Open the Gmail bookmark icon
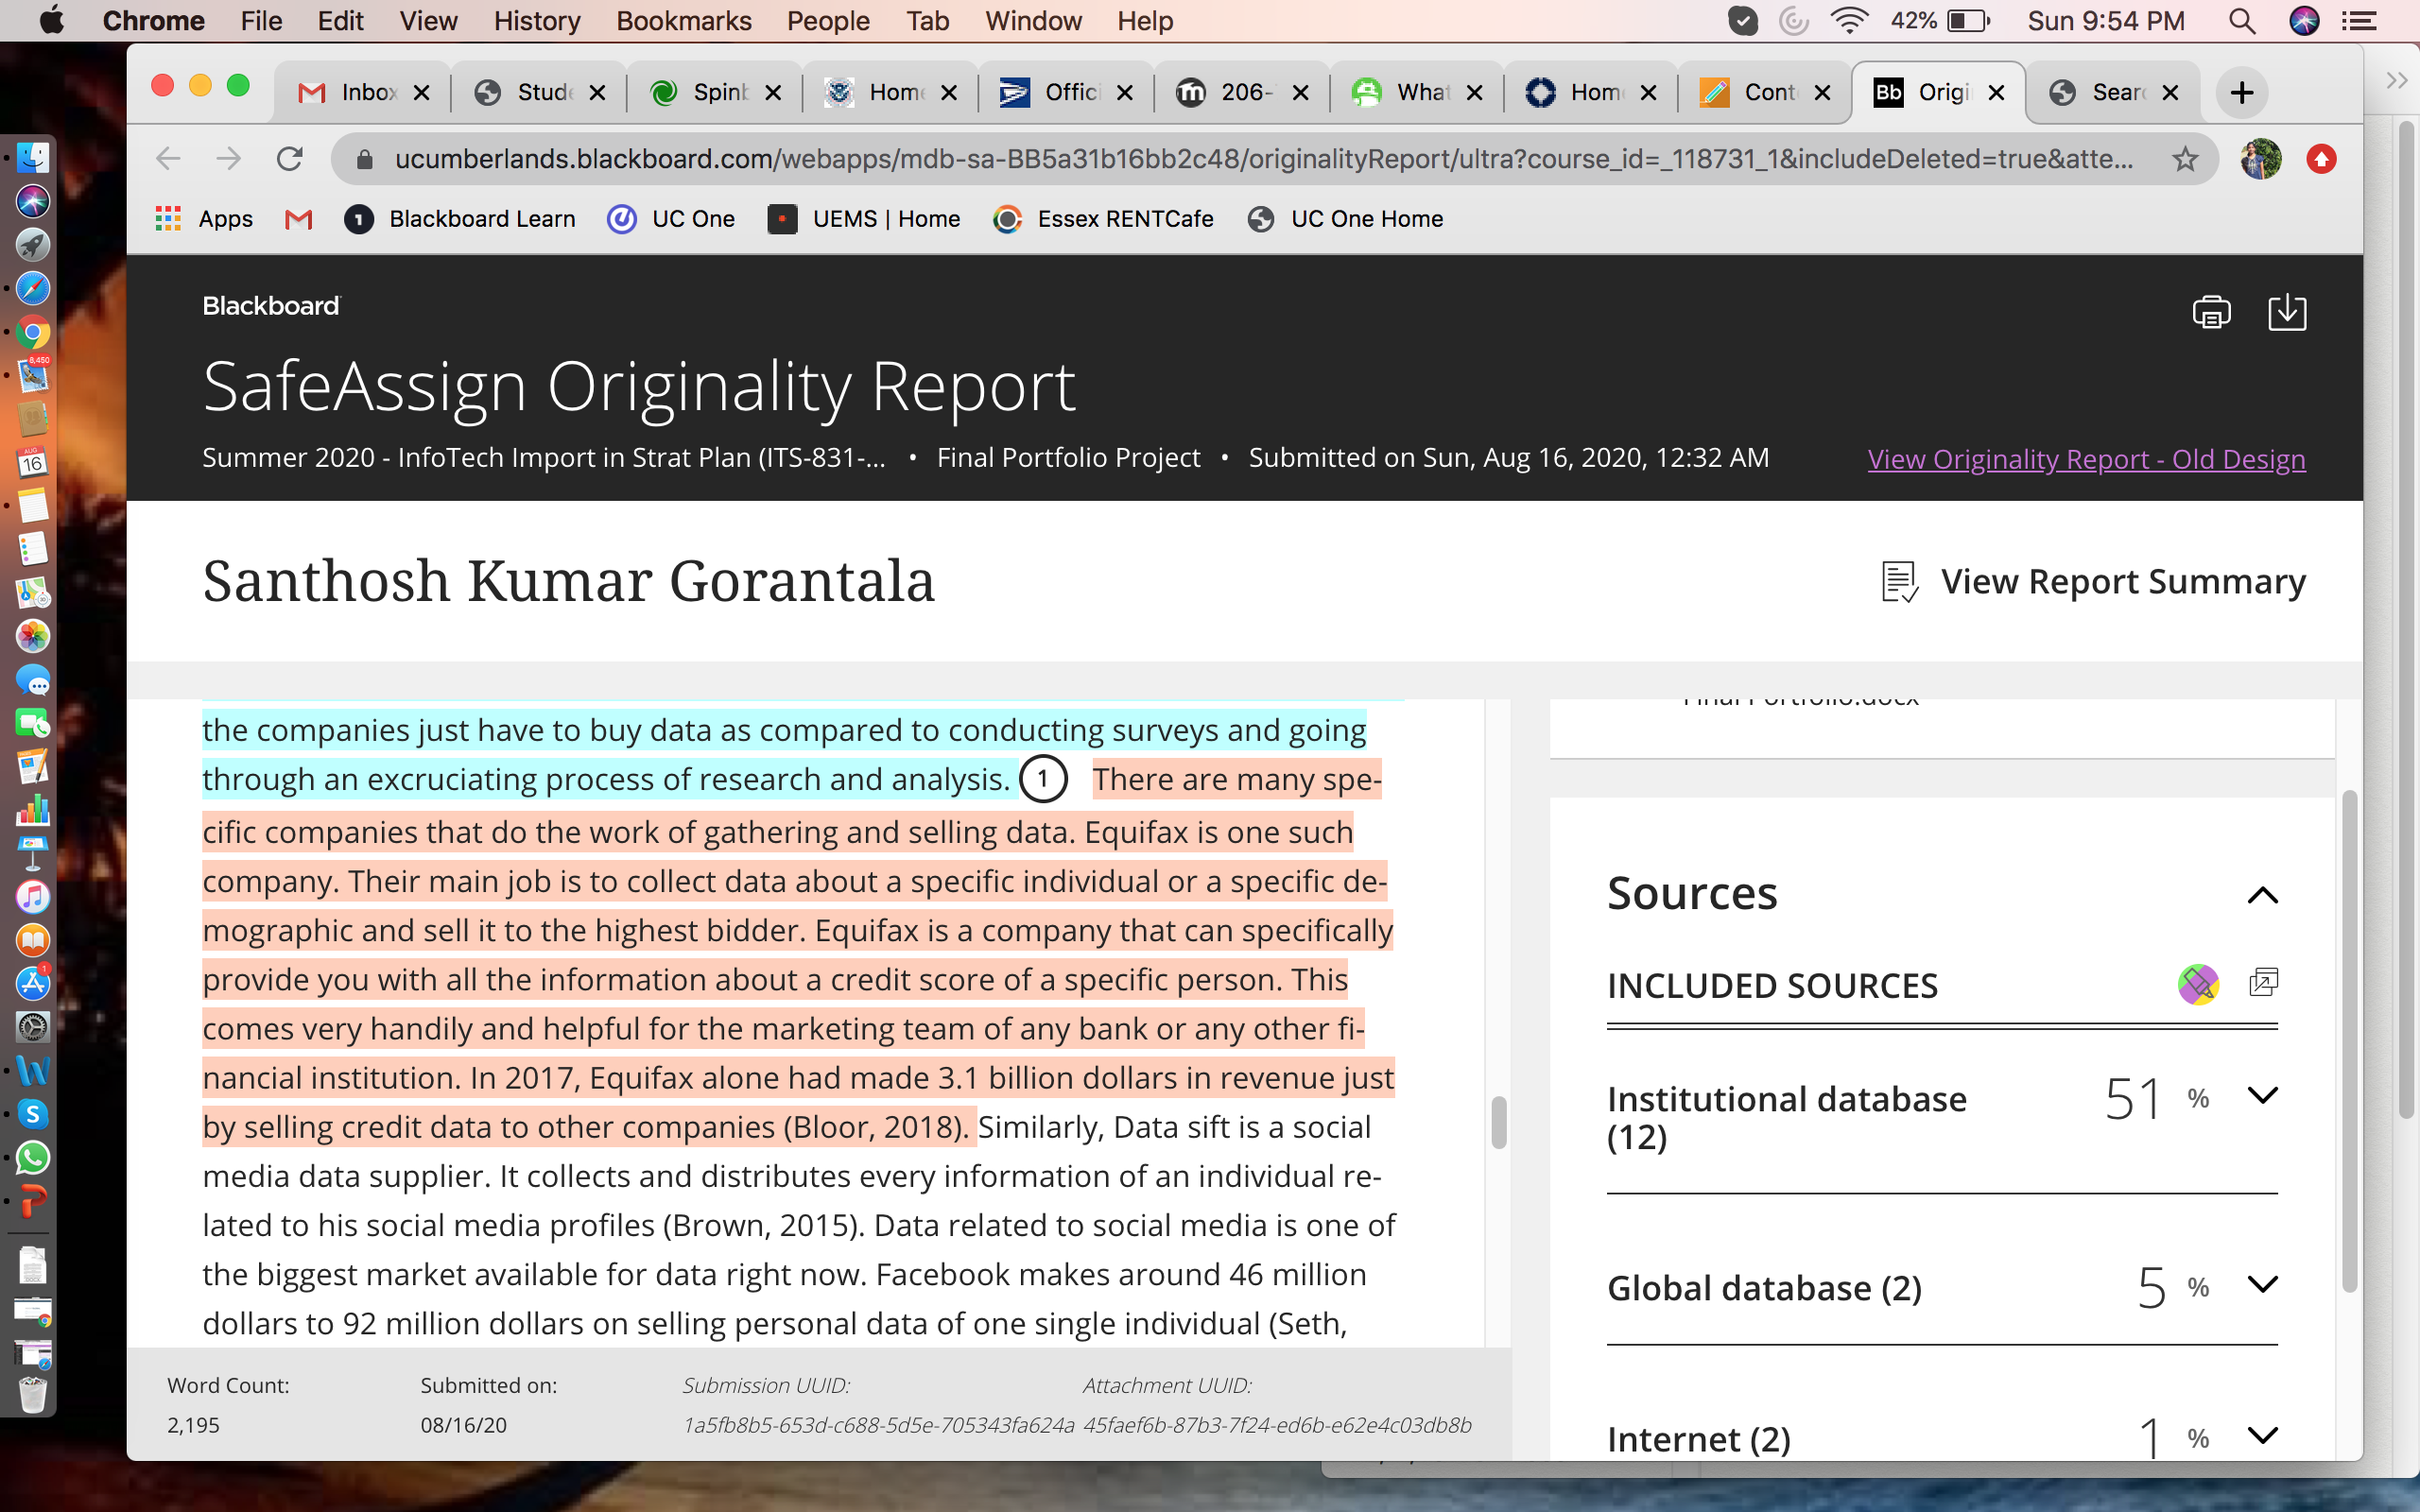The image size is (2420, 1512). coord(298,219)
